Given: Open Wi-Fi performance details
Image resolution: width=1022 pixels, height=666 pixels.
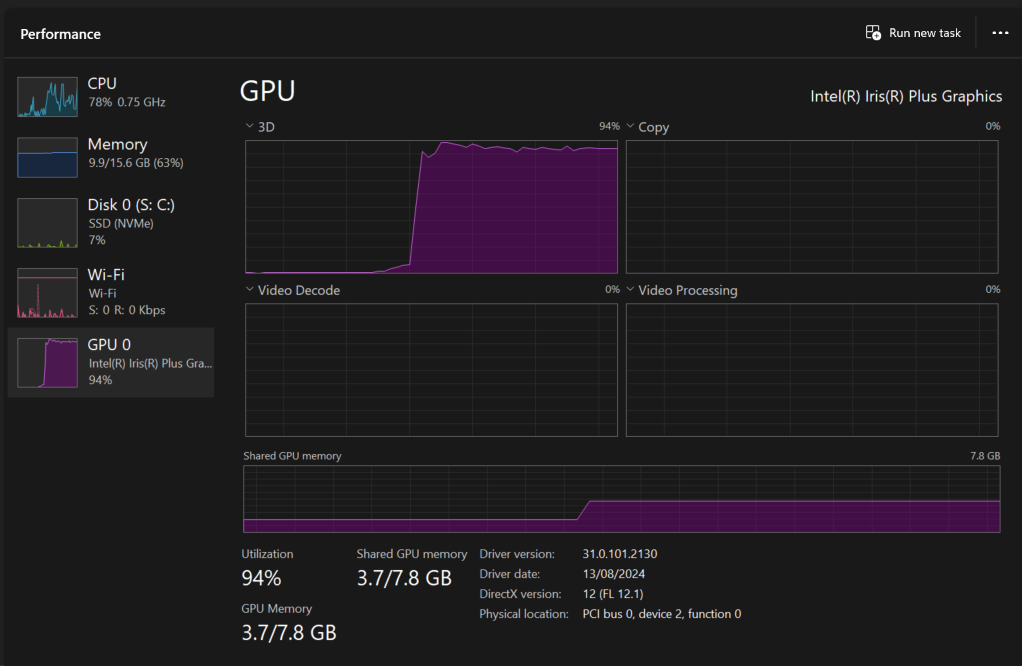Looking at the screenshot, I should (106, 275).
